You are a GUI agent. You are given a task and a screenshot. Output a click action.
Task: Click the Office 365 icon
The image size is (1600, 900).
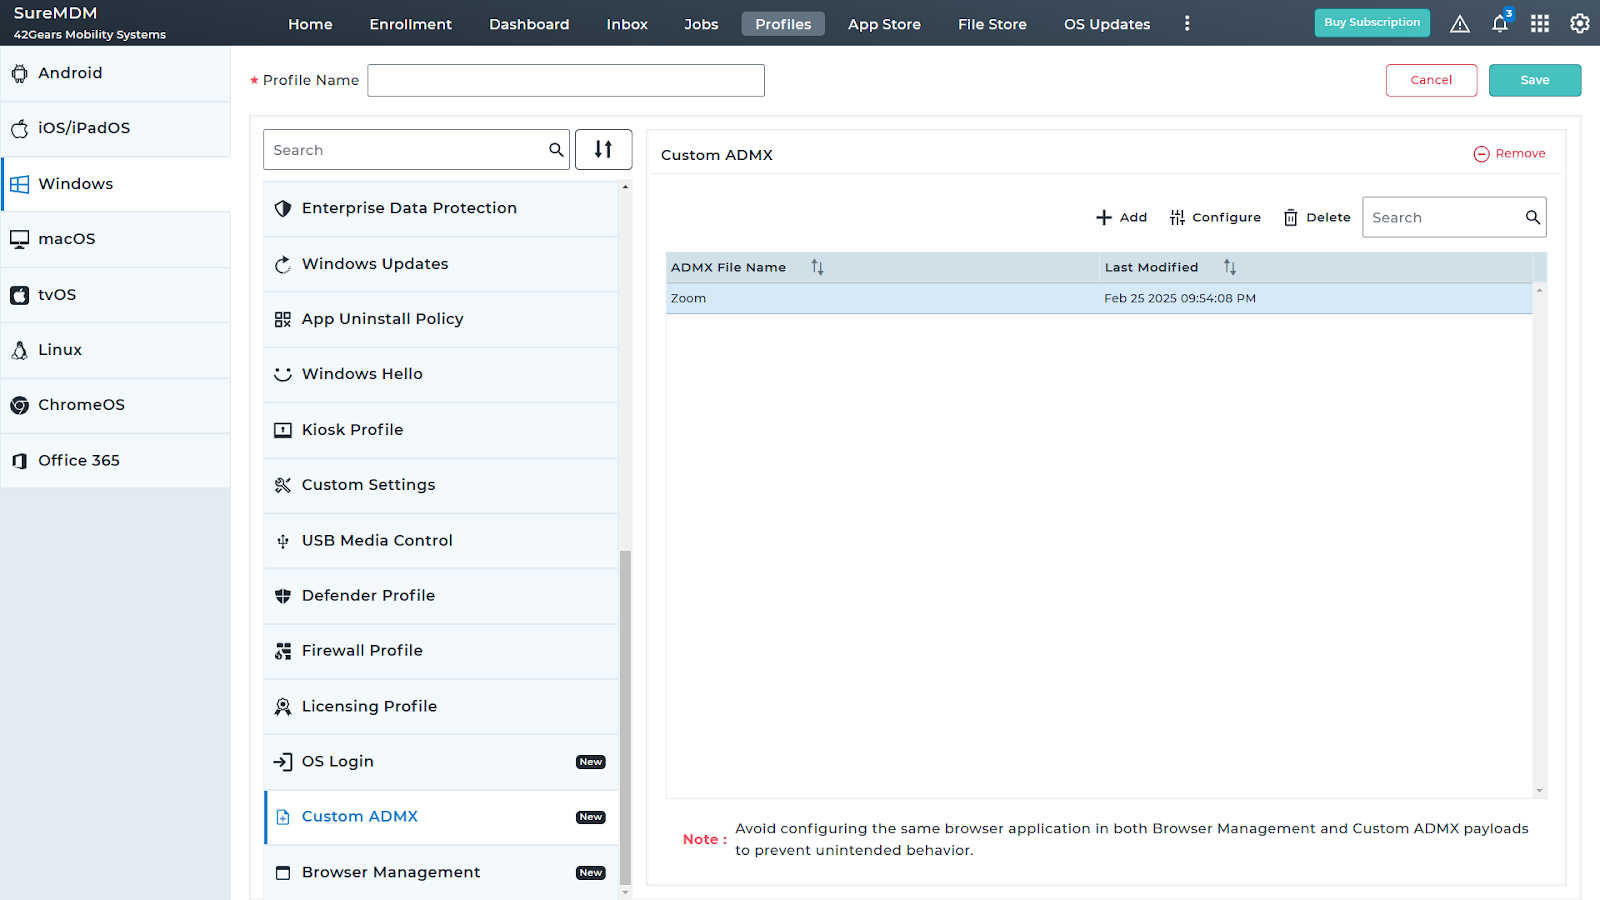coord(19,461)
